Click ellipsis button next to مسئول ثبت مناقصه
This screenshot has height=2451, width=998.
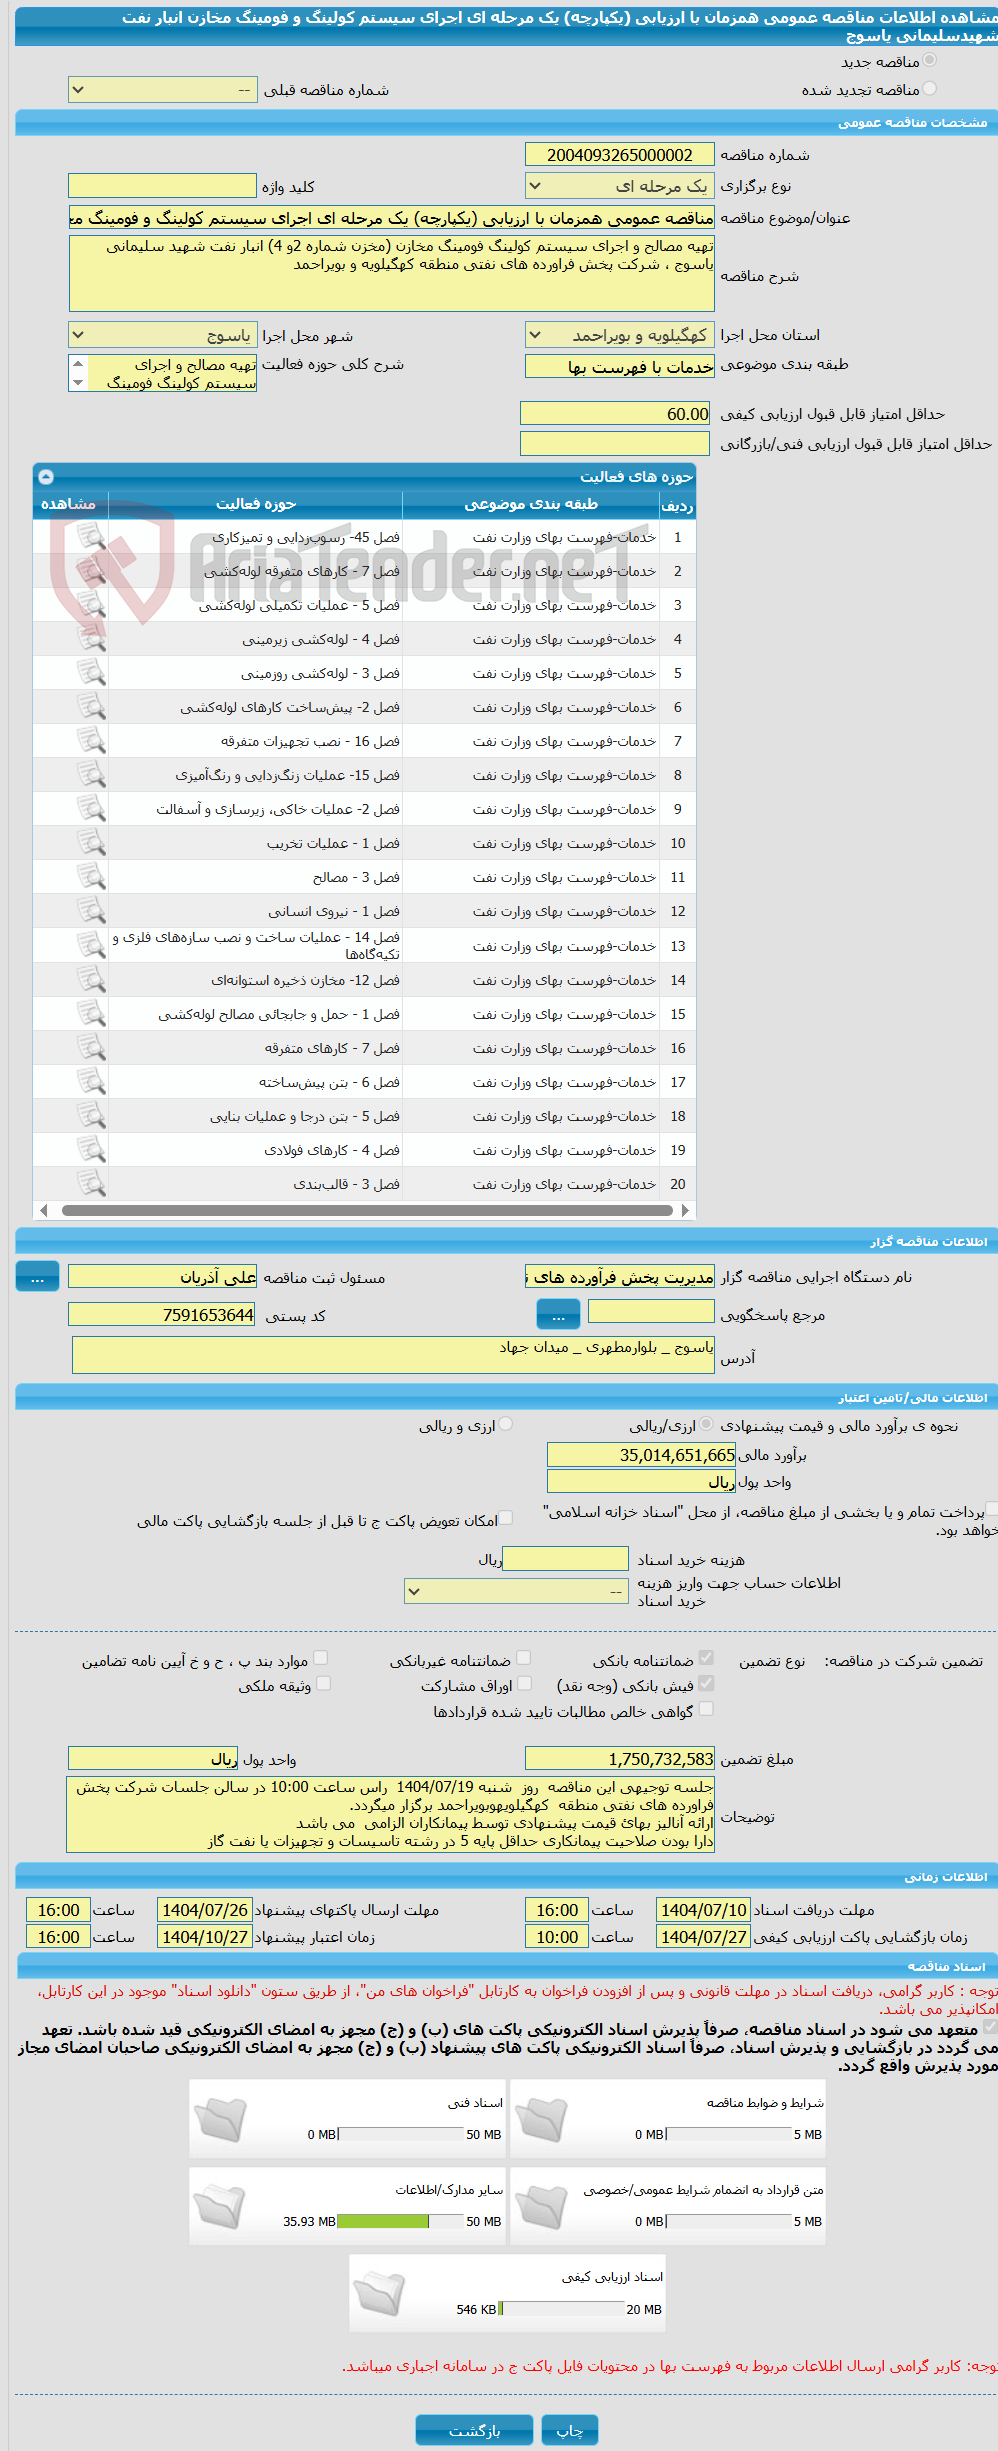tap(37, 1276)
